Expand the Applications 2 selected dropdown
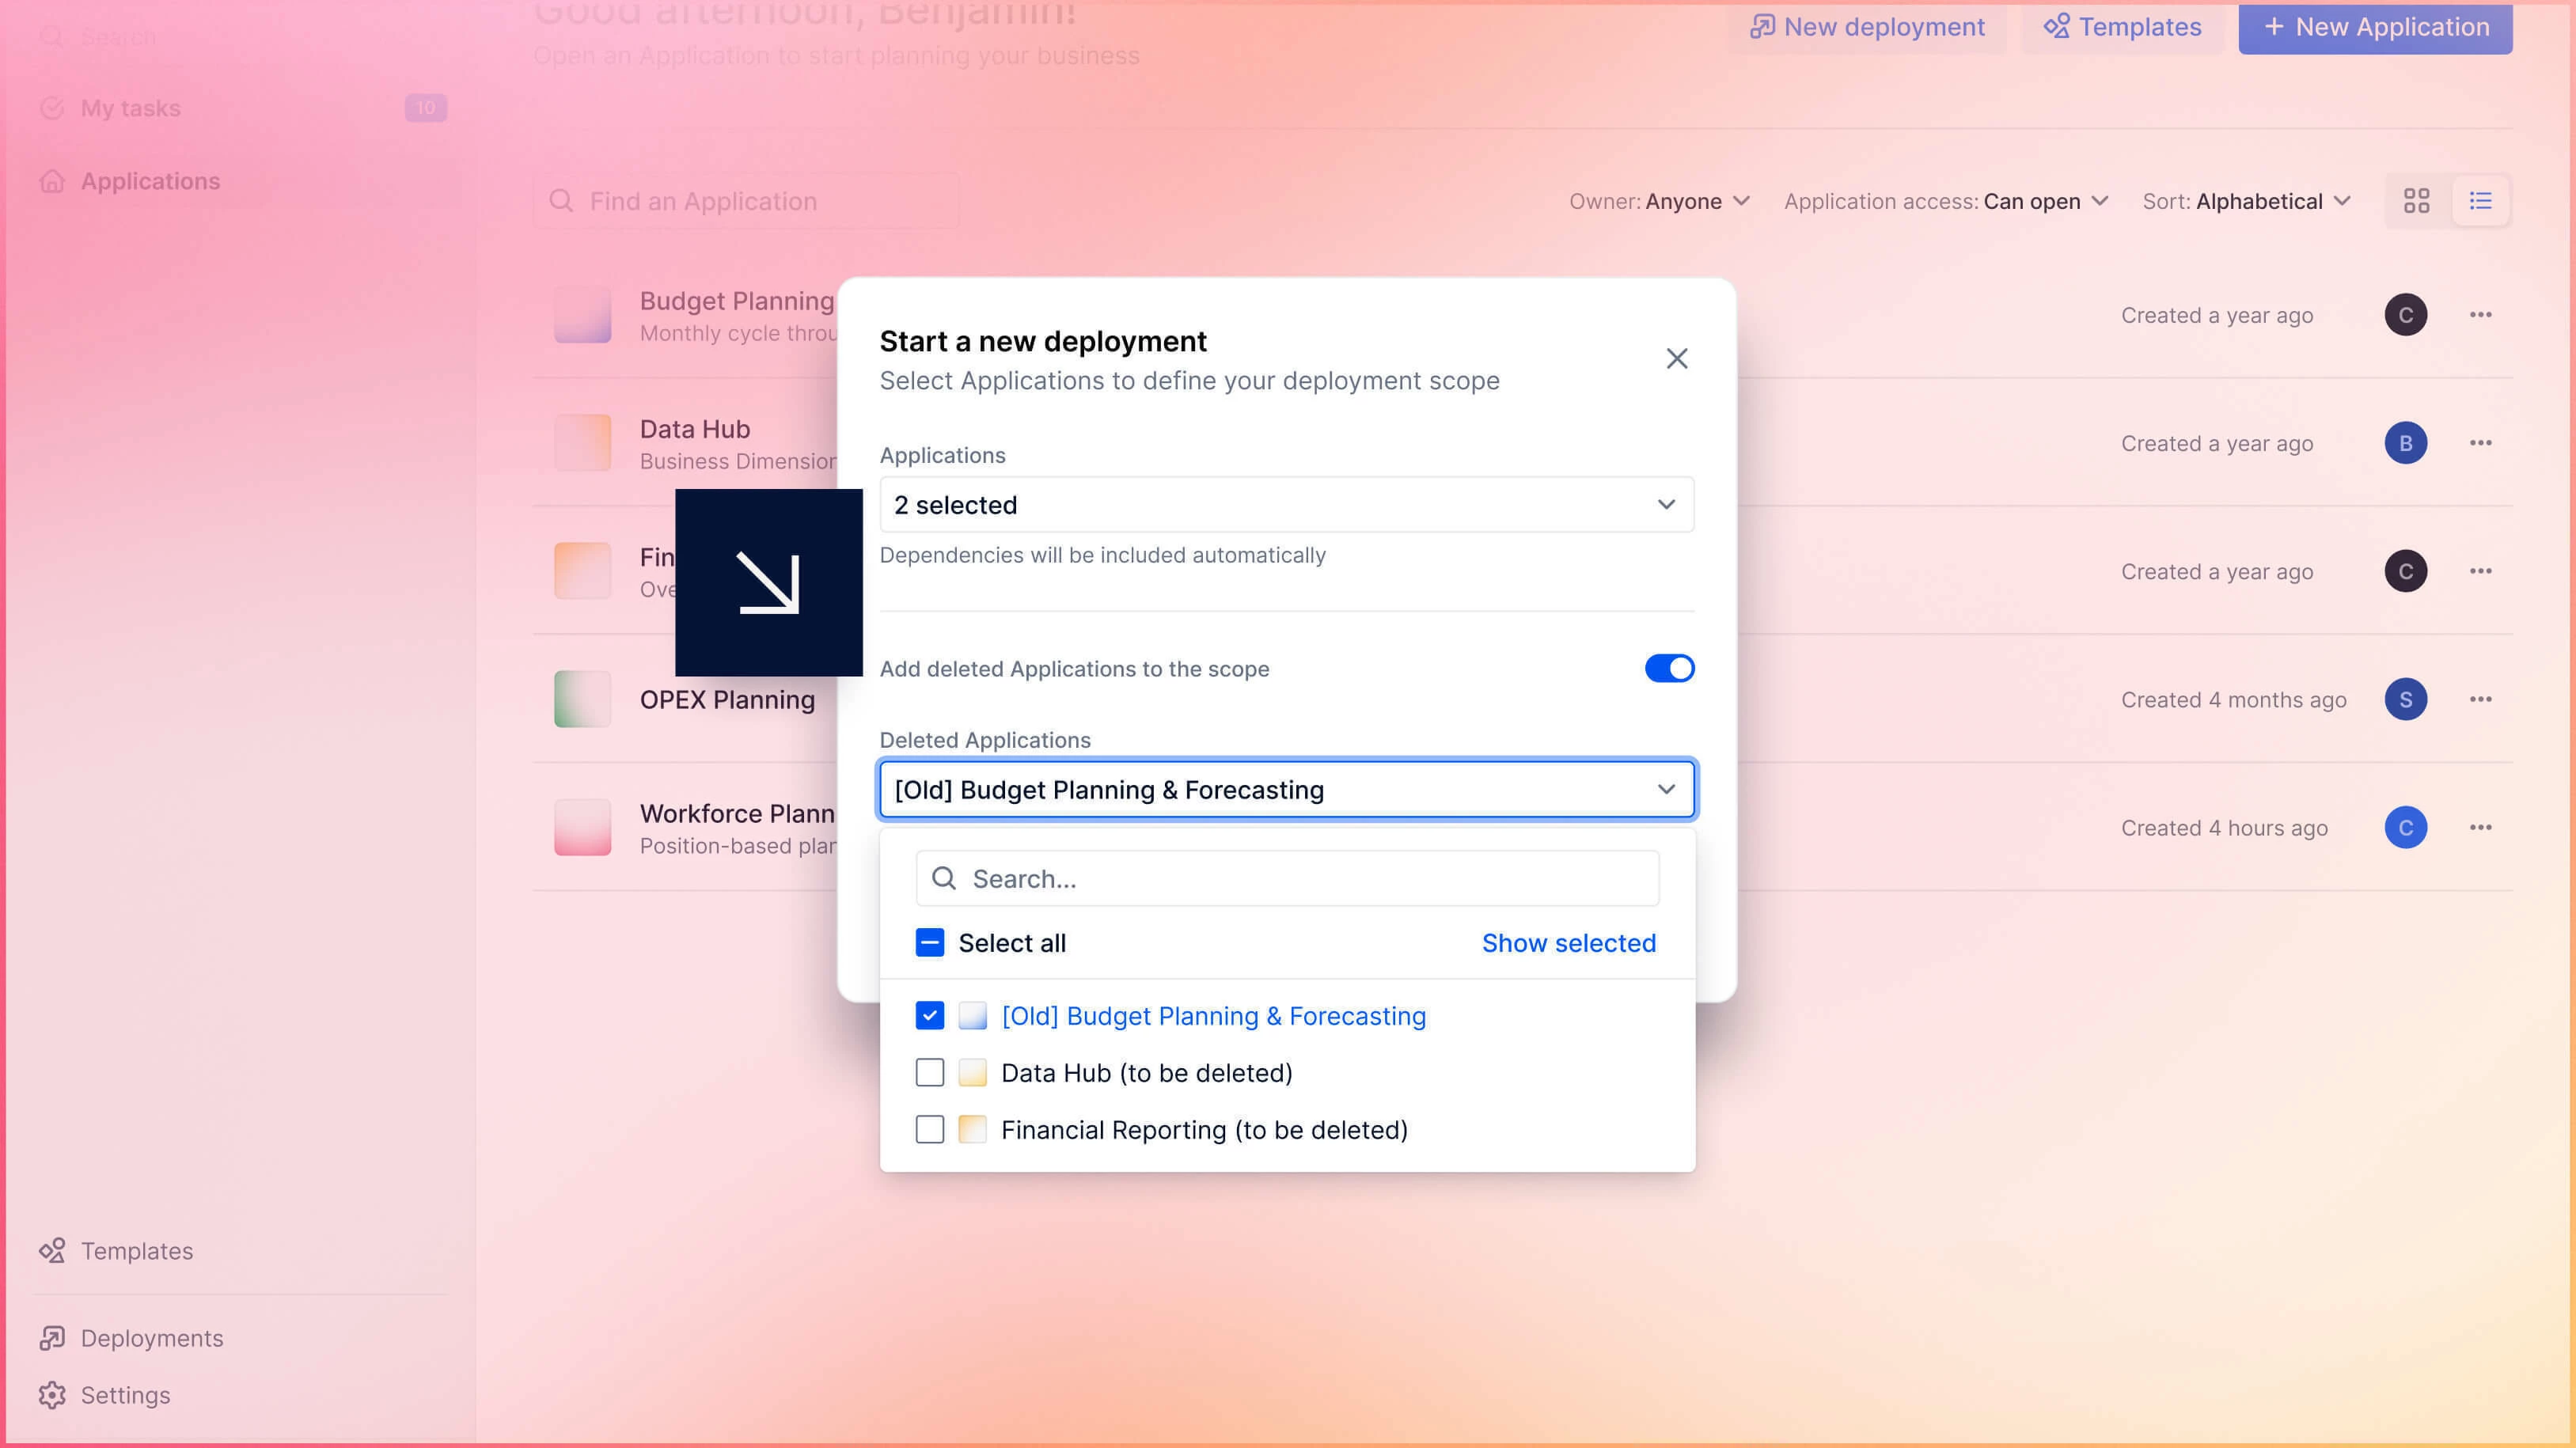Screen dimensions: 2576x1448 [1286, 504]
